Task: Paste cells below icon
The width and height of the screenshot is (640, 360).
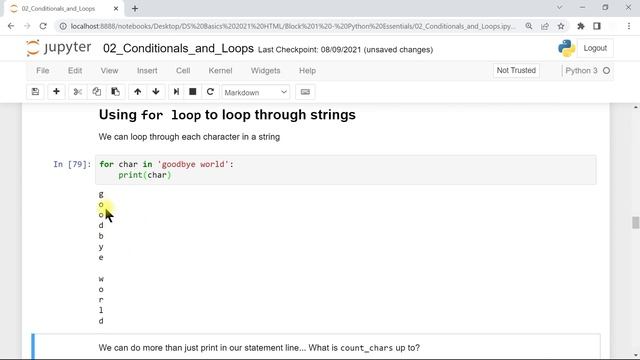Action: 116,92
